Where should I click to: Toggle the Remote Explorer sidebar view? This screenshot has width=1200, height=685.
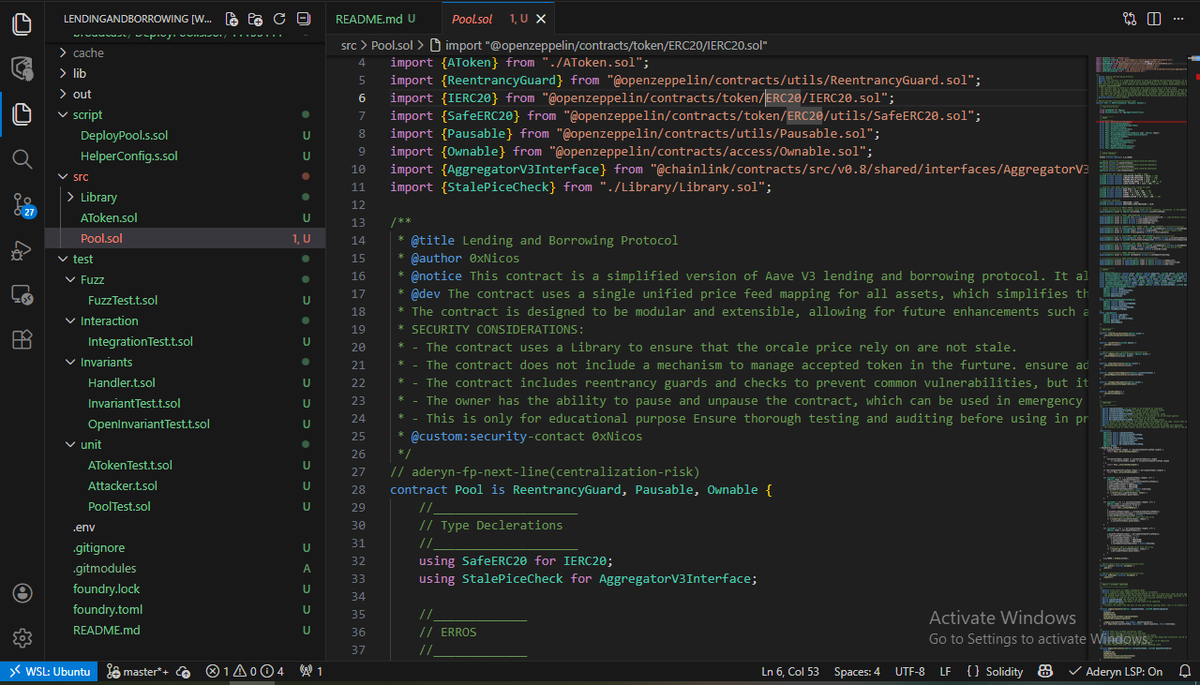[x=22, y=295]
